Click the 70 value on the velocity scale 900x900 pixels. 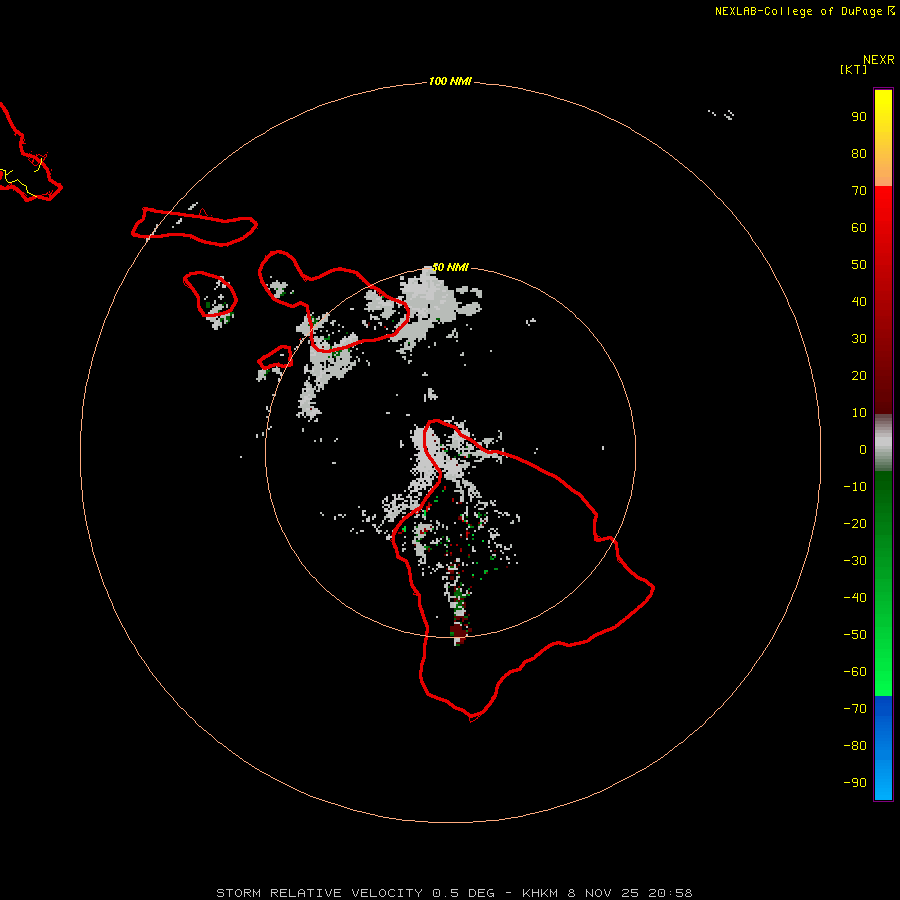tap(859, 191)
